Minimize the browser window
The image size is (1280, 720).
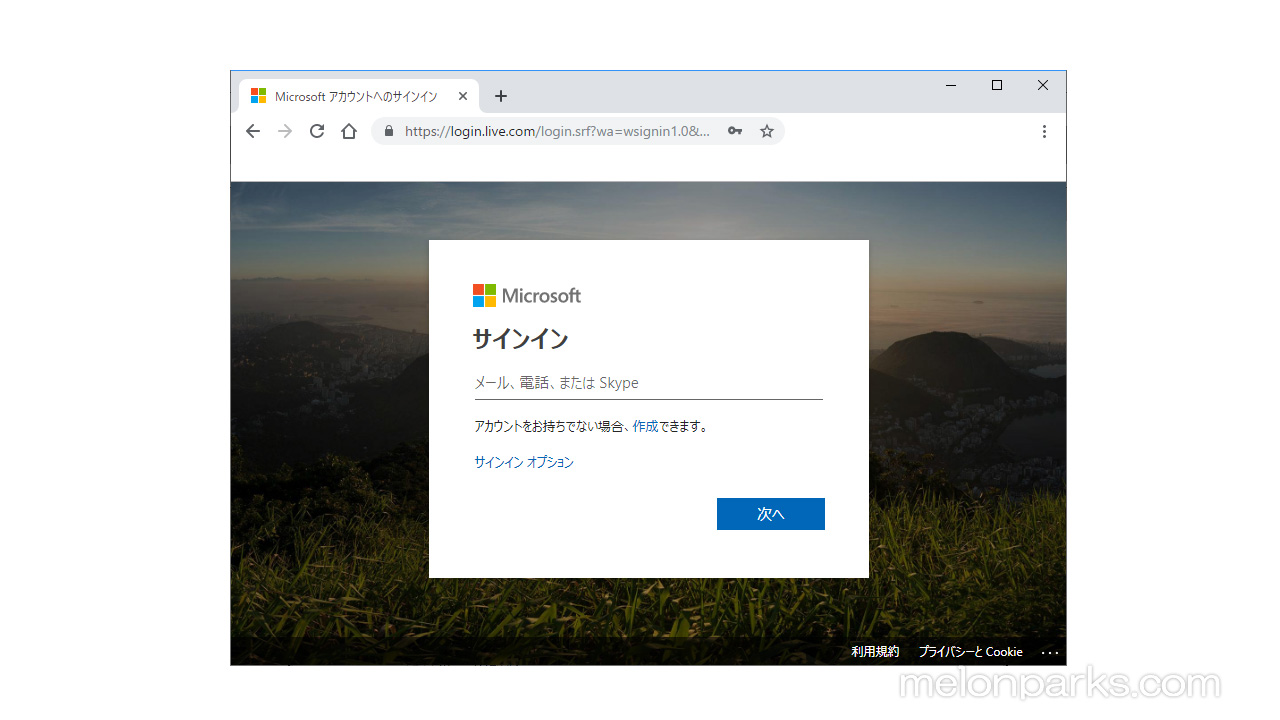pyautogui.click(x=951, y=86)
